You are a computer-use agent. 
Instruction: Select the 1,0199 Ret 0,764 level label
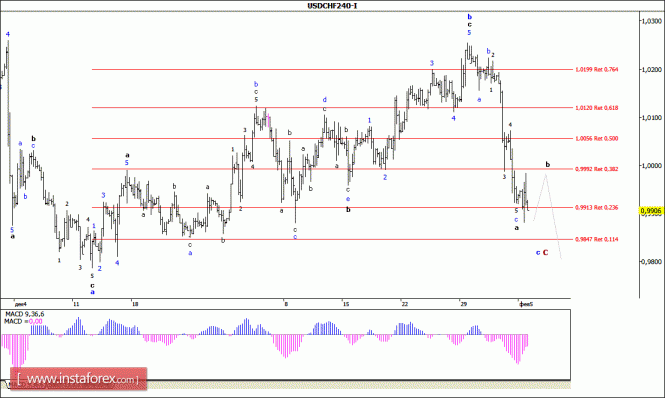(x=596, y=69)
